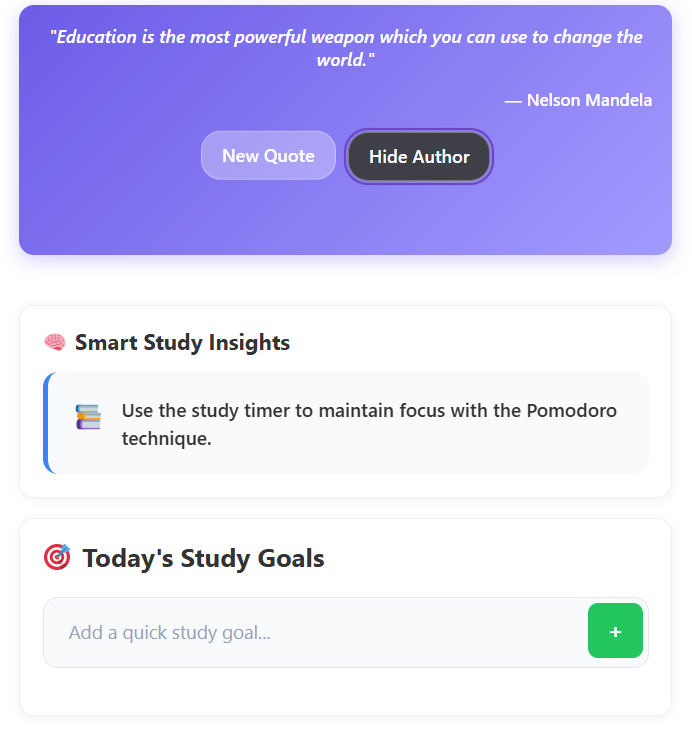Click blank space below the goal input
692x734 pixels.
[x=346, y=691]
